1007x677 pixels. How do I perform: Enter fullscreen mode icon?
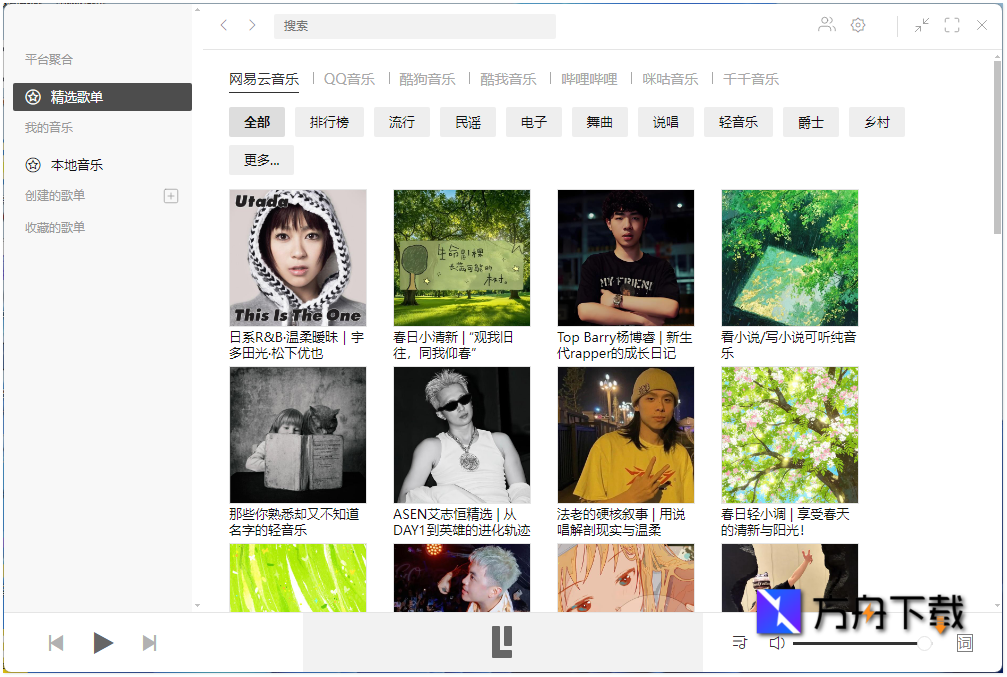point(952,25)
